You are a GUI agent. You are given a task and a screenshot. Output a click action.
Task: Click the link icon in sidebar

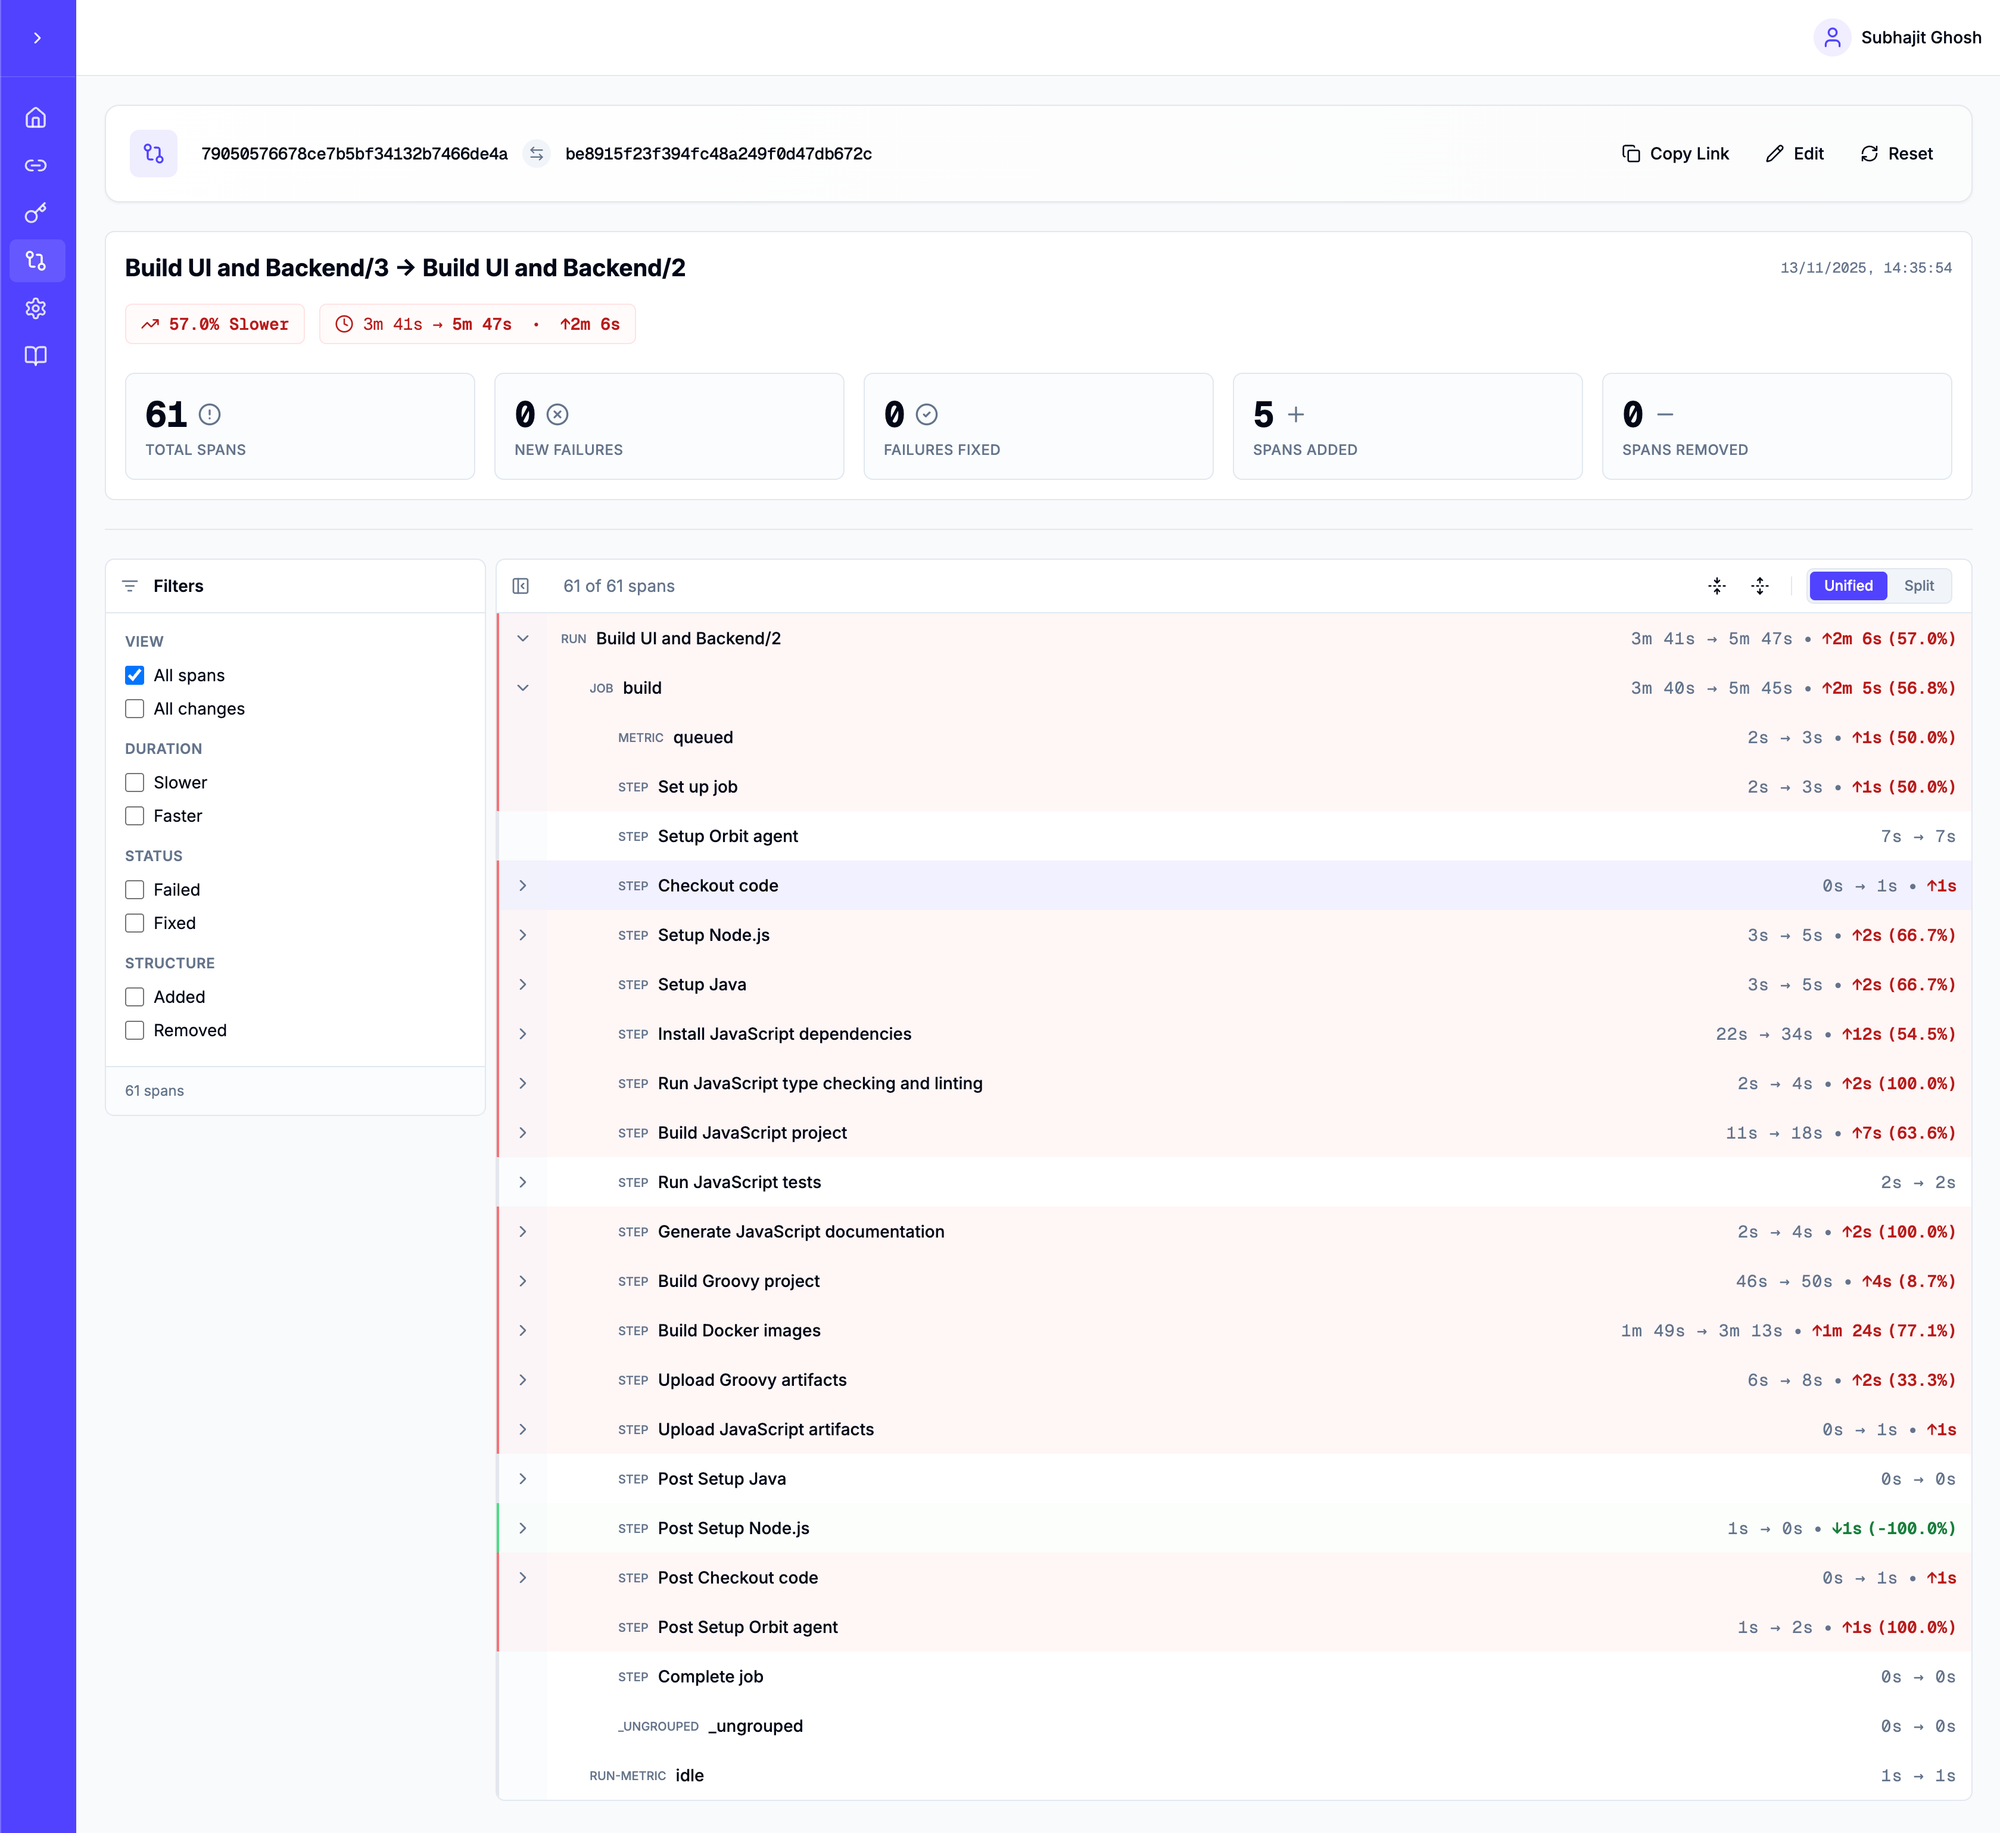tap(36, 166)
